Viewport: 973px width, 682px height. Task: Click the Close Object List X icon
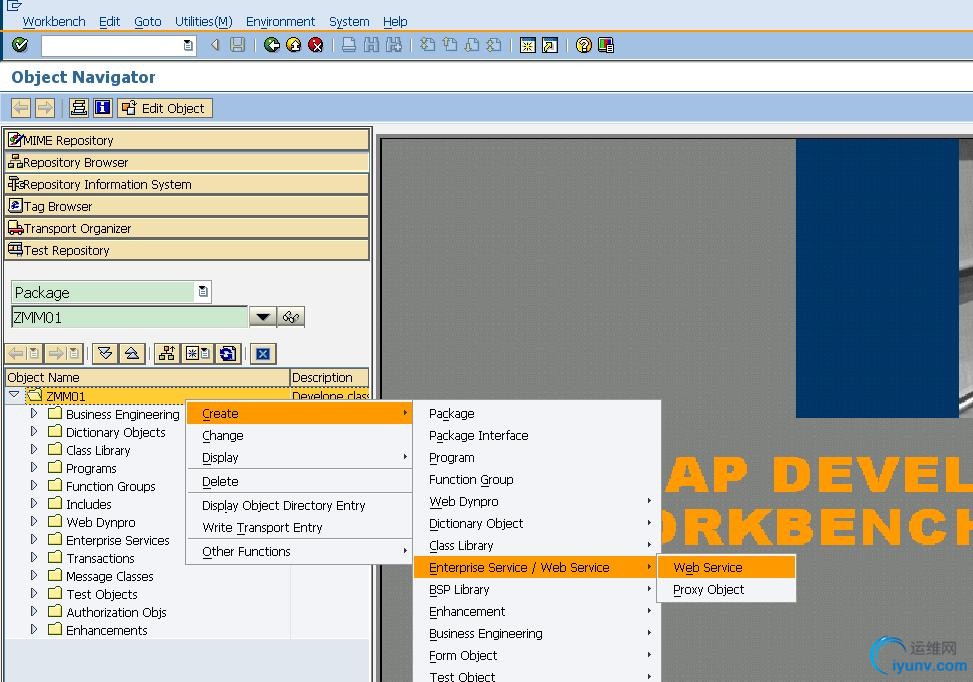[263, 354]
